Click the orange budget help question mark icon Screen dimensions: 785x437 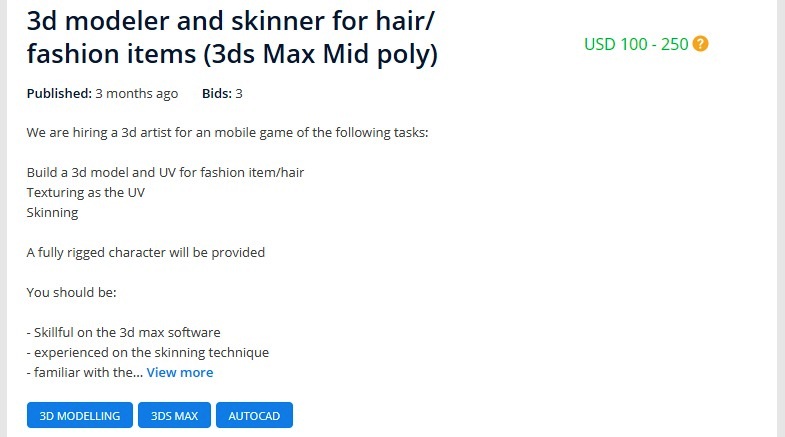point(700,44)
